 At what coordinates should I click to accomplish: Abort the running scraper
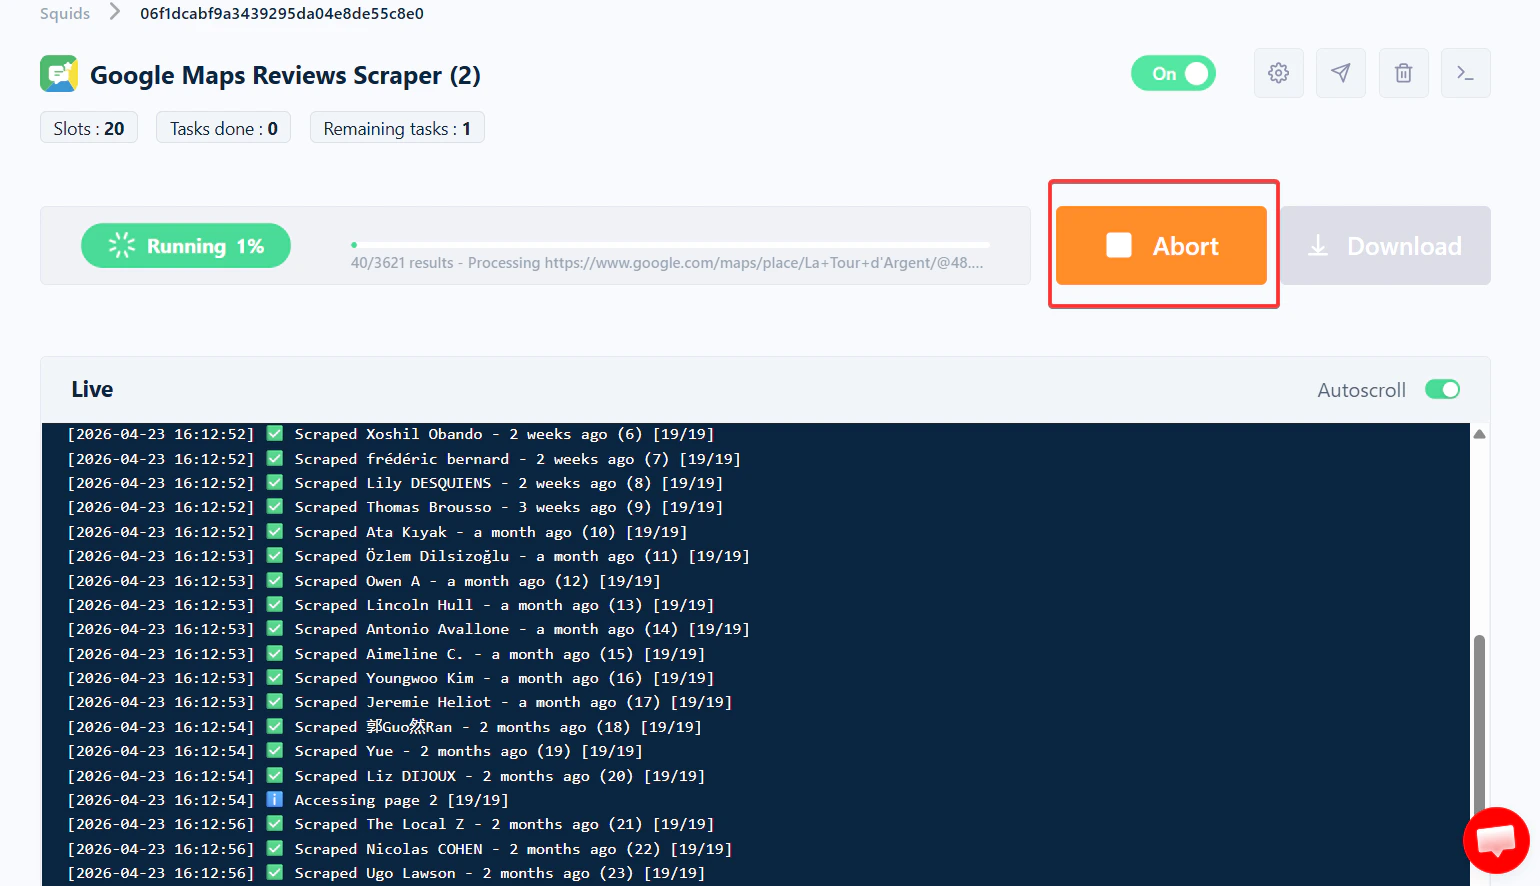point(1161,246)
